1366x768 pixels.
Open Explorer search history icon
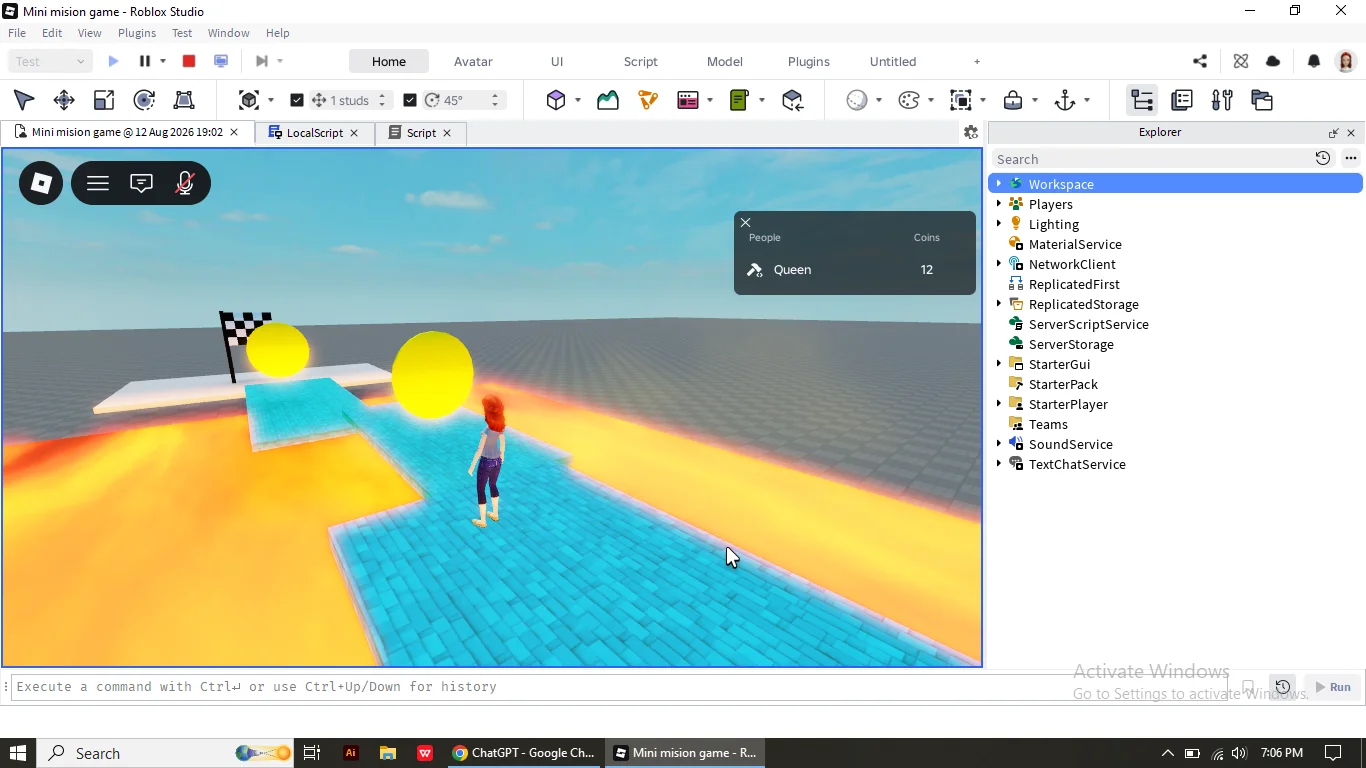tap(1323, 158)
